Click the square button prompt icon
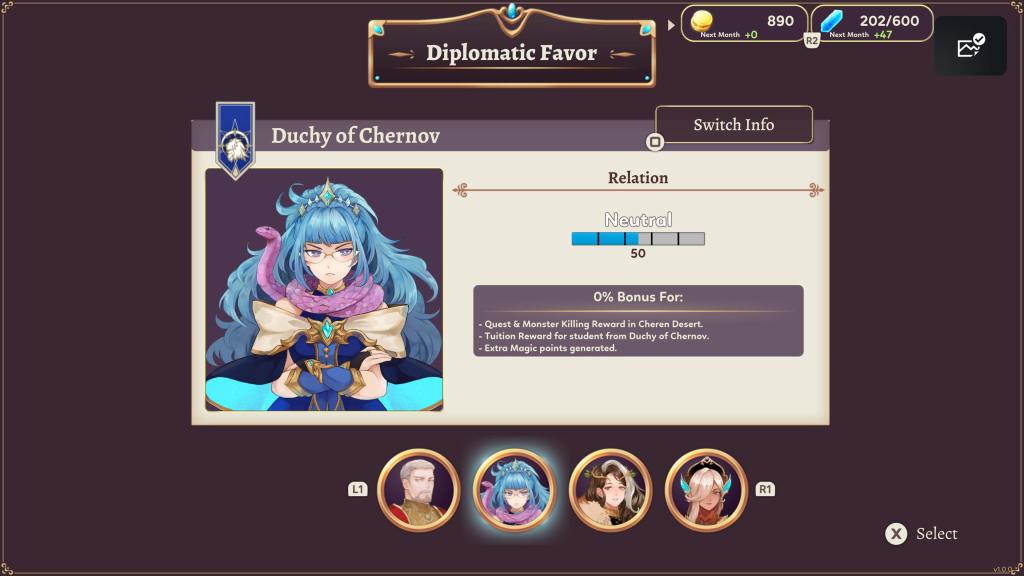The height and width of the screenshot is (576, 1024). 654,142
